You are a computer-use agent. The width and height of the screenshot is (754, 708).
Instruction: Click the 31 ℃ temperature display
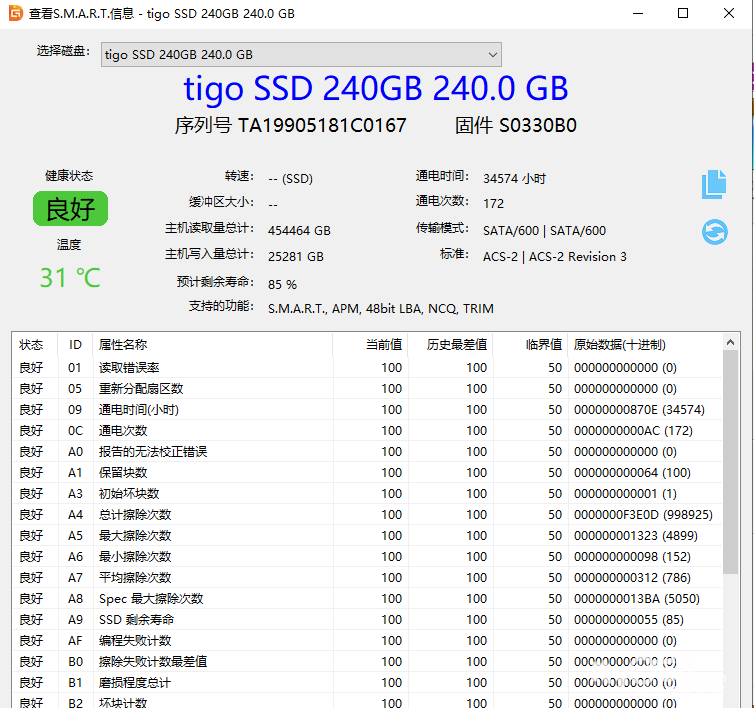click(70, 277)
